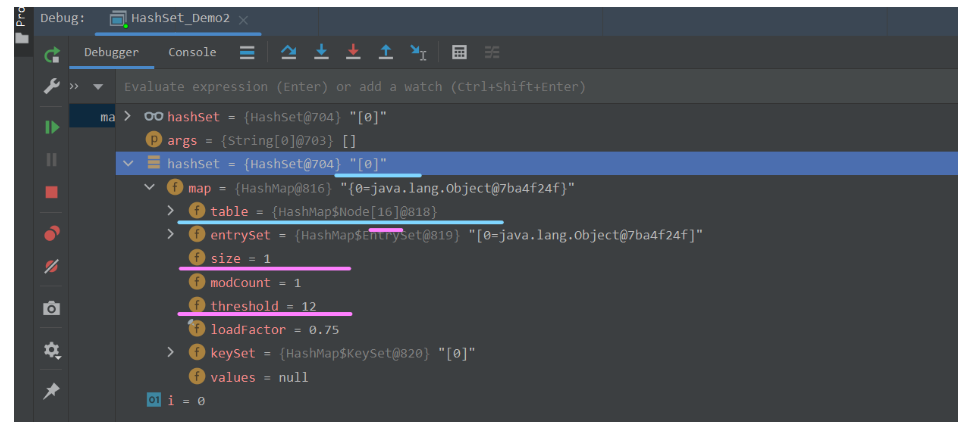
Task: Step over with the toolbar arrow
Action: pyautogui.click(x=288, y=52)
